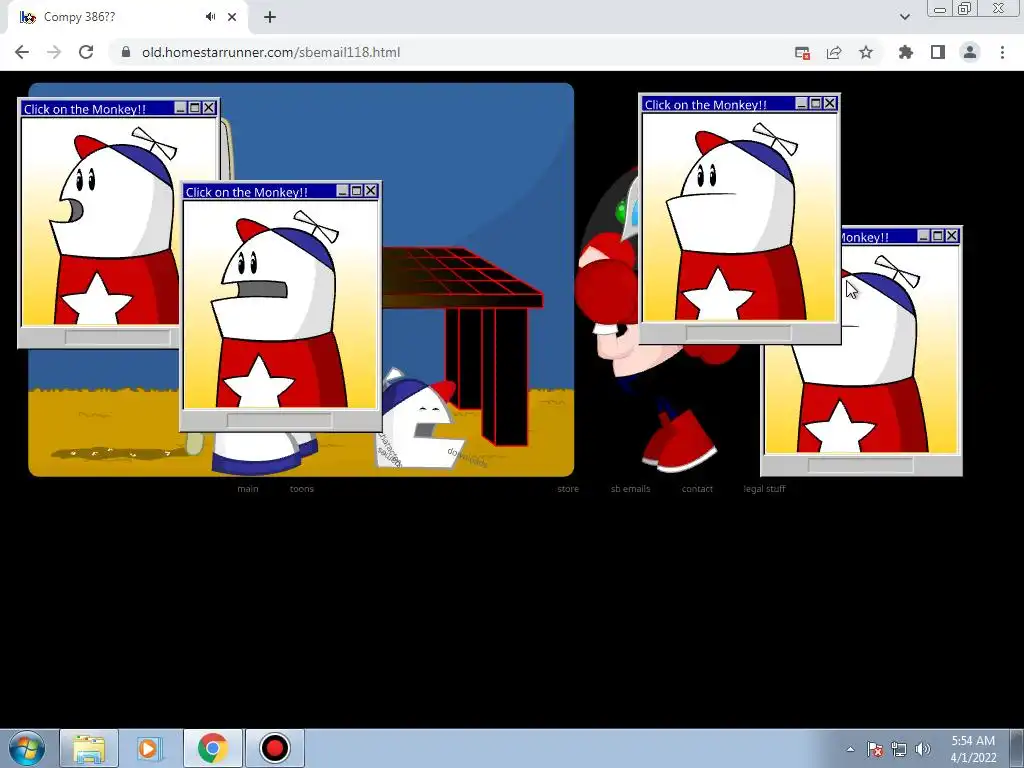Screen dimensions: 1024x768
Task: Open the taskbar clock showing 5:54 AM
Action: coord(973,749)
